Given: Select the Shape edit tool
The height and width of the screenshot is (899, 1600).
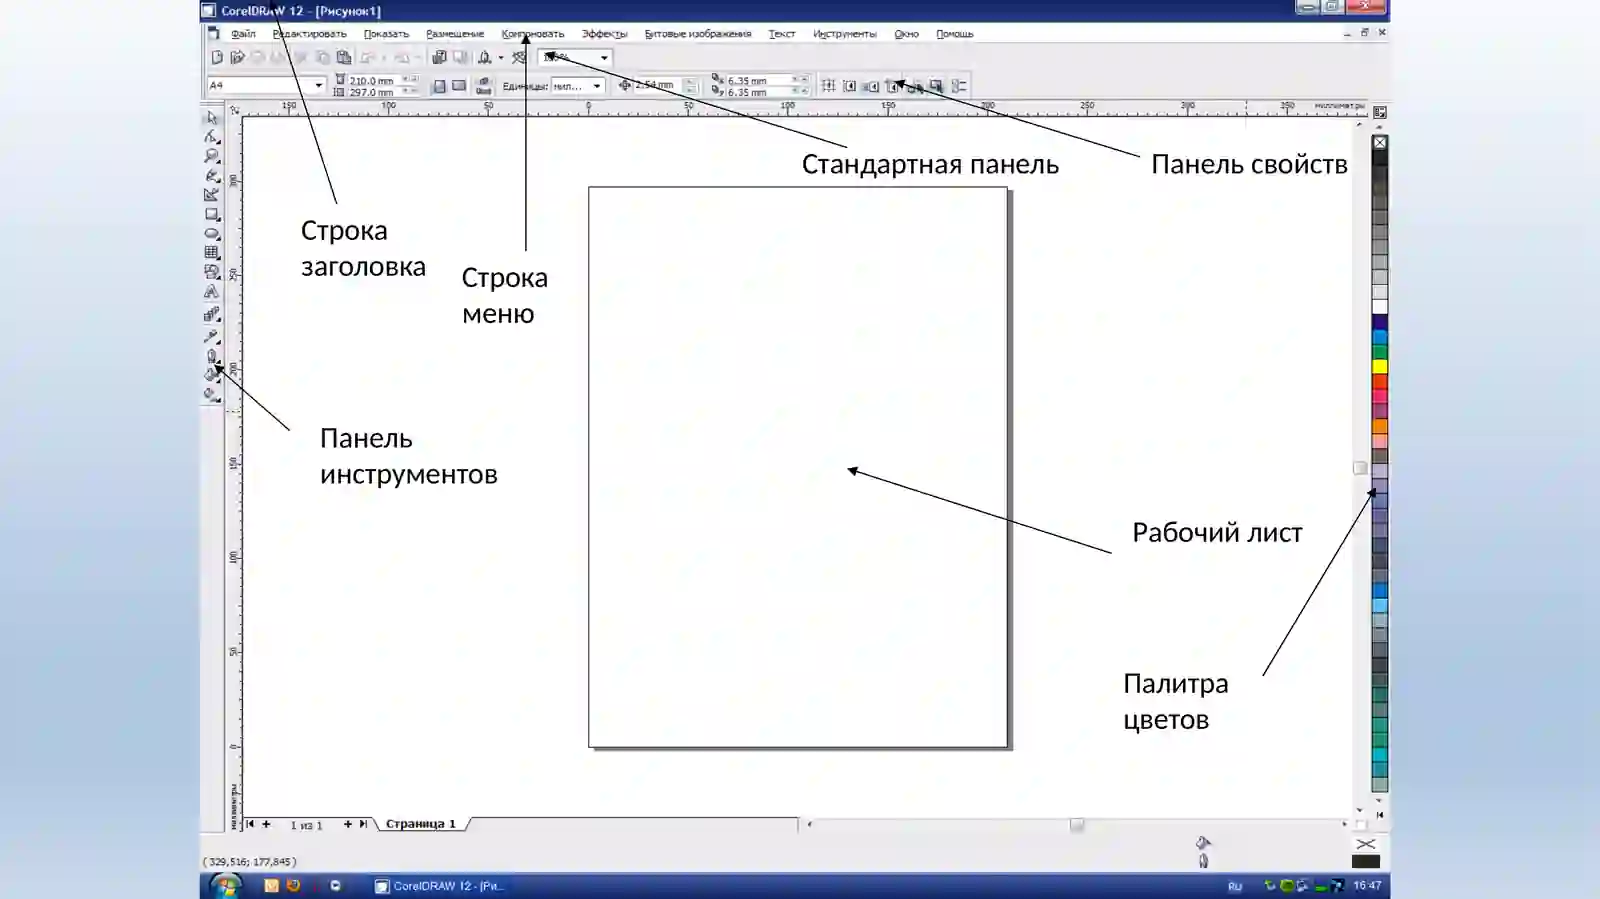Looking at the screenshot, I should (x=212, y=137).
